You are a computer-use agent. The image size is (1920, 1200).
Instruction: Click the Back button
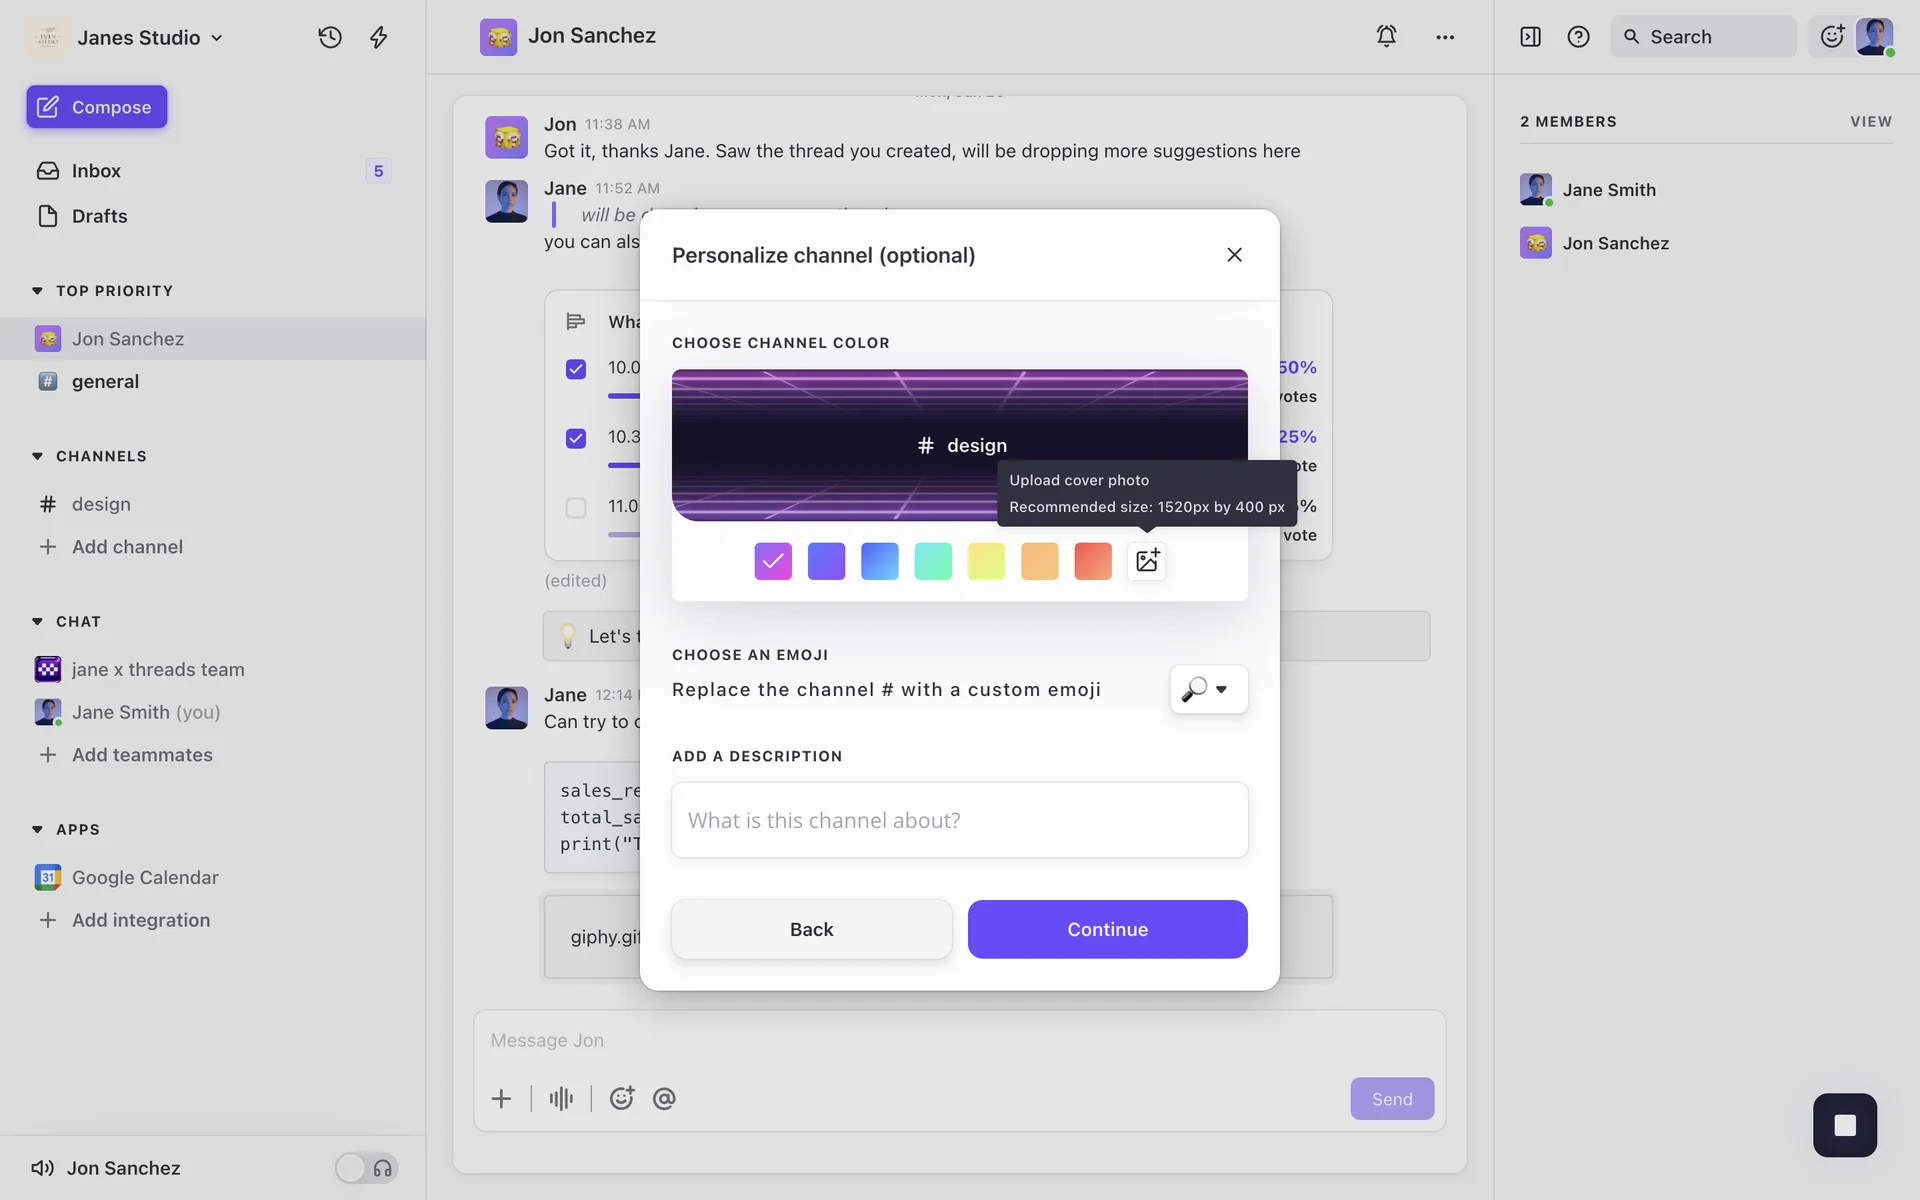[811, 929]
